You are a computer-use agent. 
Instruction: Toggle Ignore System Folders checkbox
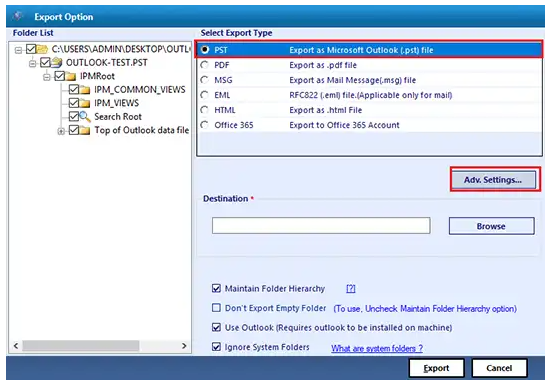pyautogui.click(x=216, y=347)
